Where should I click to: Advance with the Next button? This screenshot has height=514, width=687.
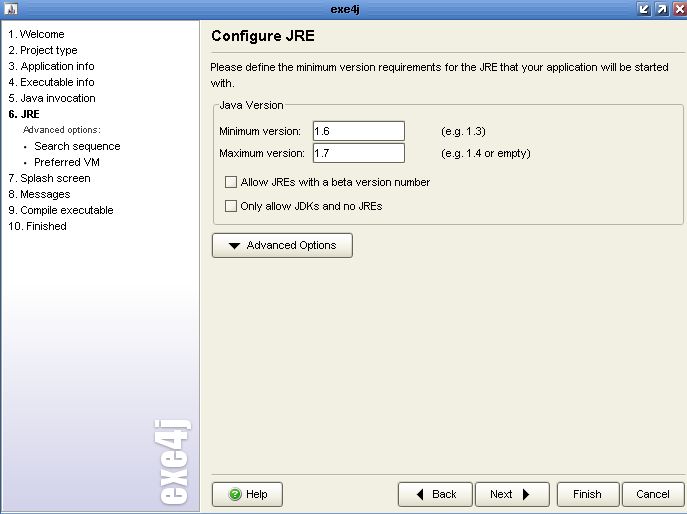pos(512,494)
